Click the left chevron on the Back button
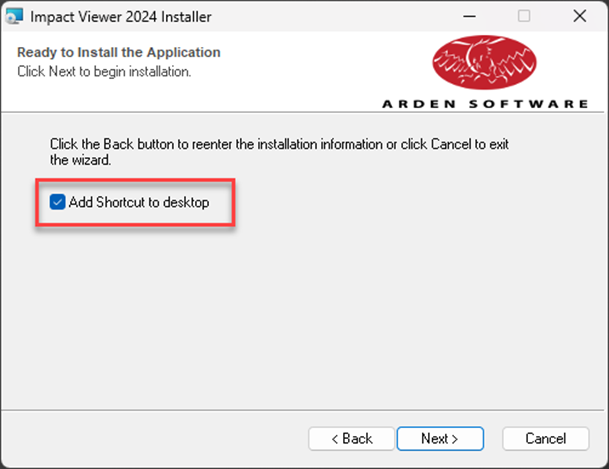 [x=335, y=439]
